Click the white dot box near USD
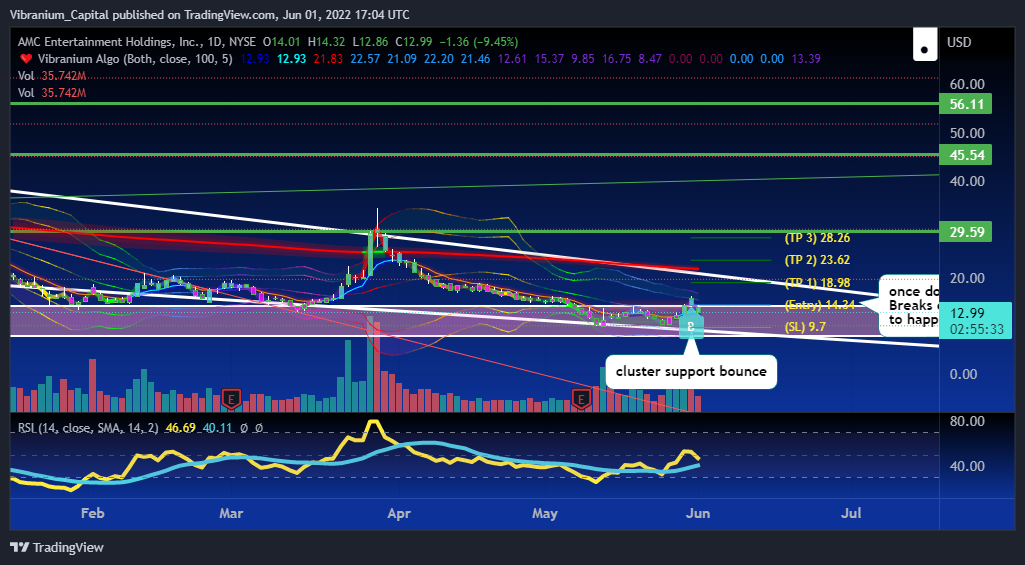 click(x=925, y=45)
